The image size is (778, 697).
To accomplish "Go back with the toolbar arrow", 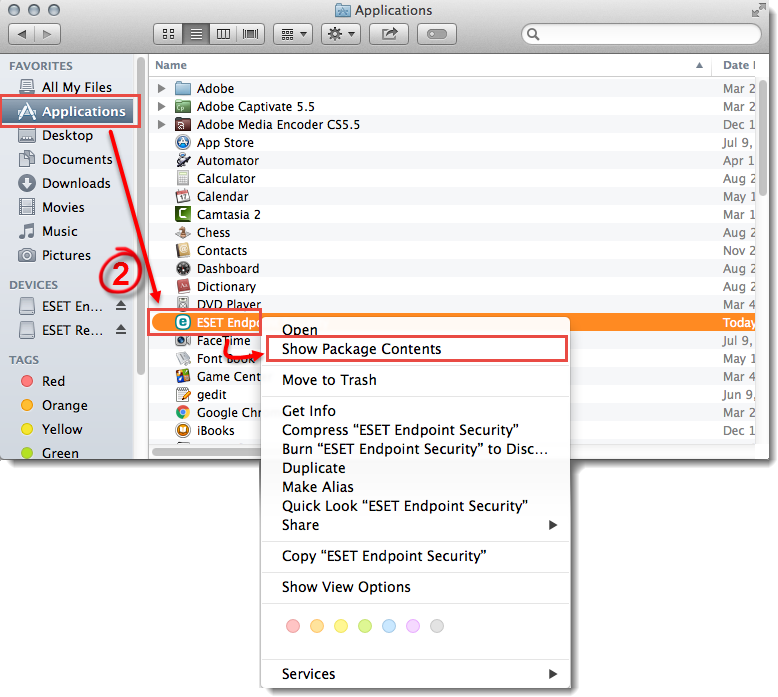I will click(24, 34).
